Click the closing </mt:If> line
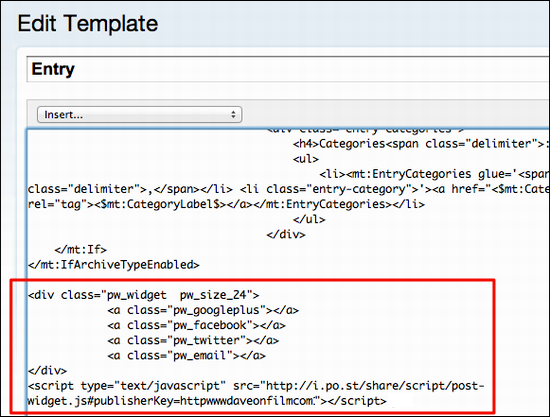 click(80, 250)
